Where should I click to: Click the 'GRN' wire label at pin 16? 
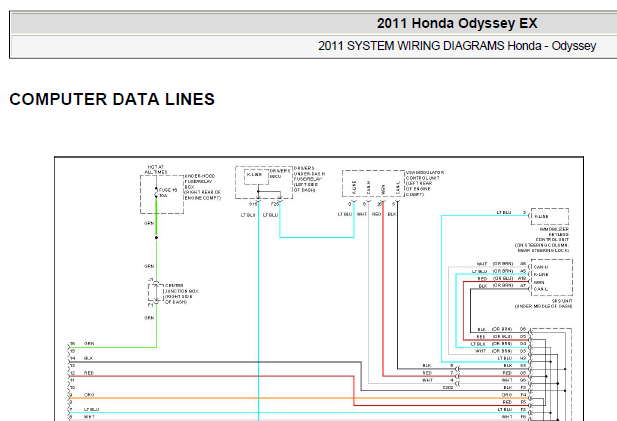[x=89, y=343]
